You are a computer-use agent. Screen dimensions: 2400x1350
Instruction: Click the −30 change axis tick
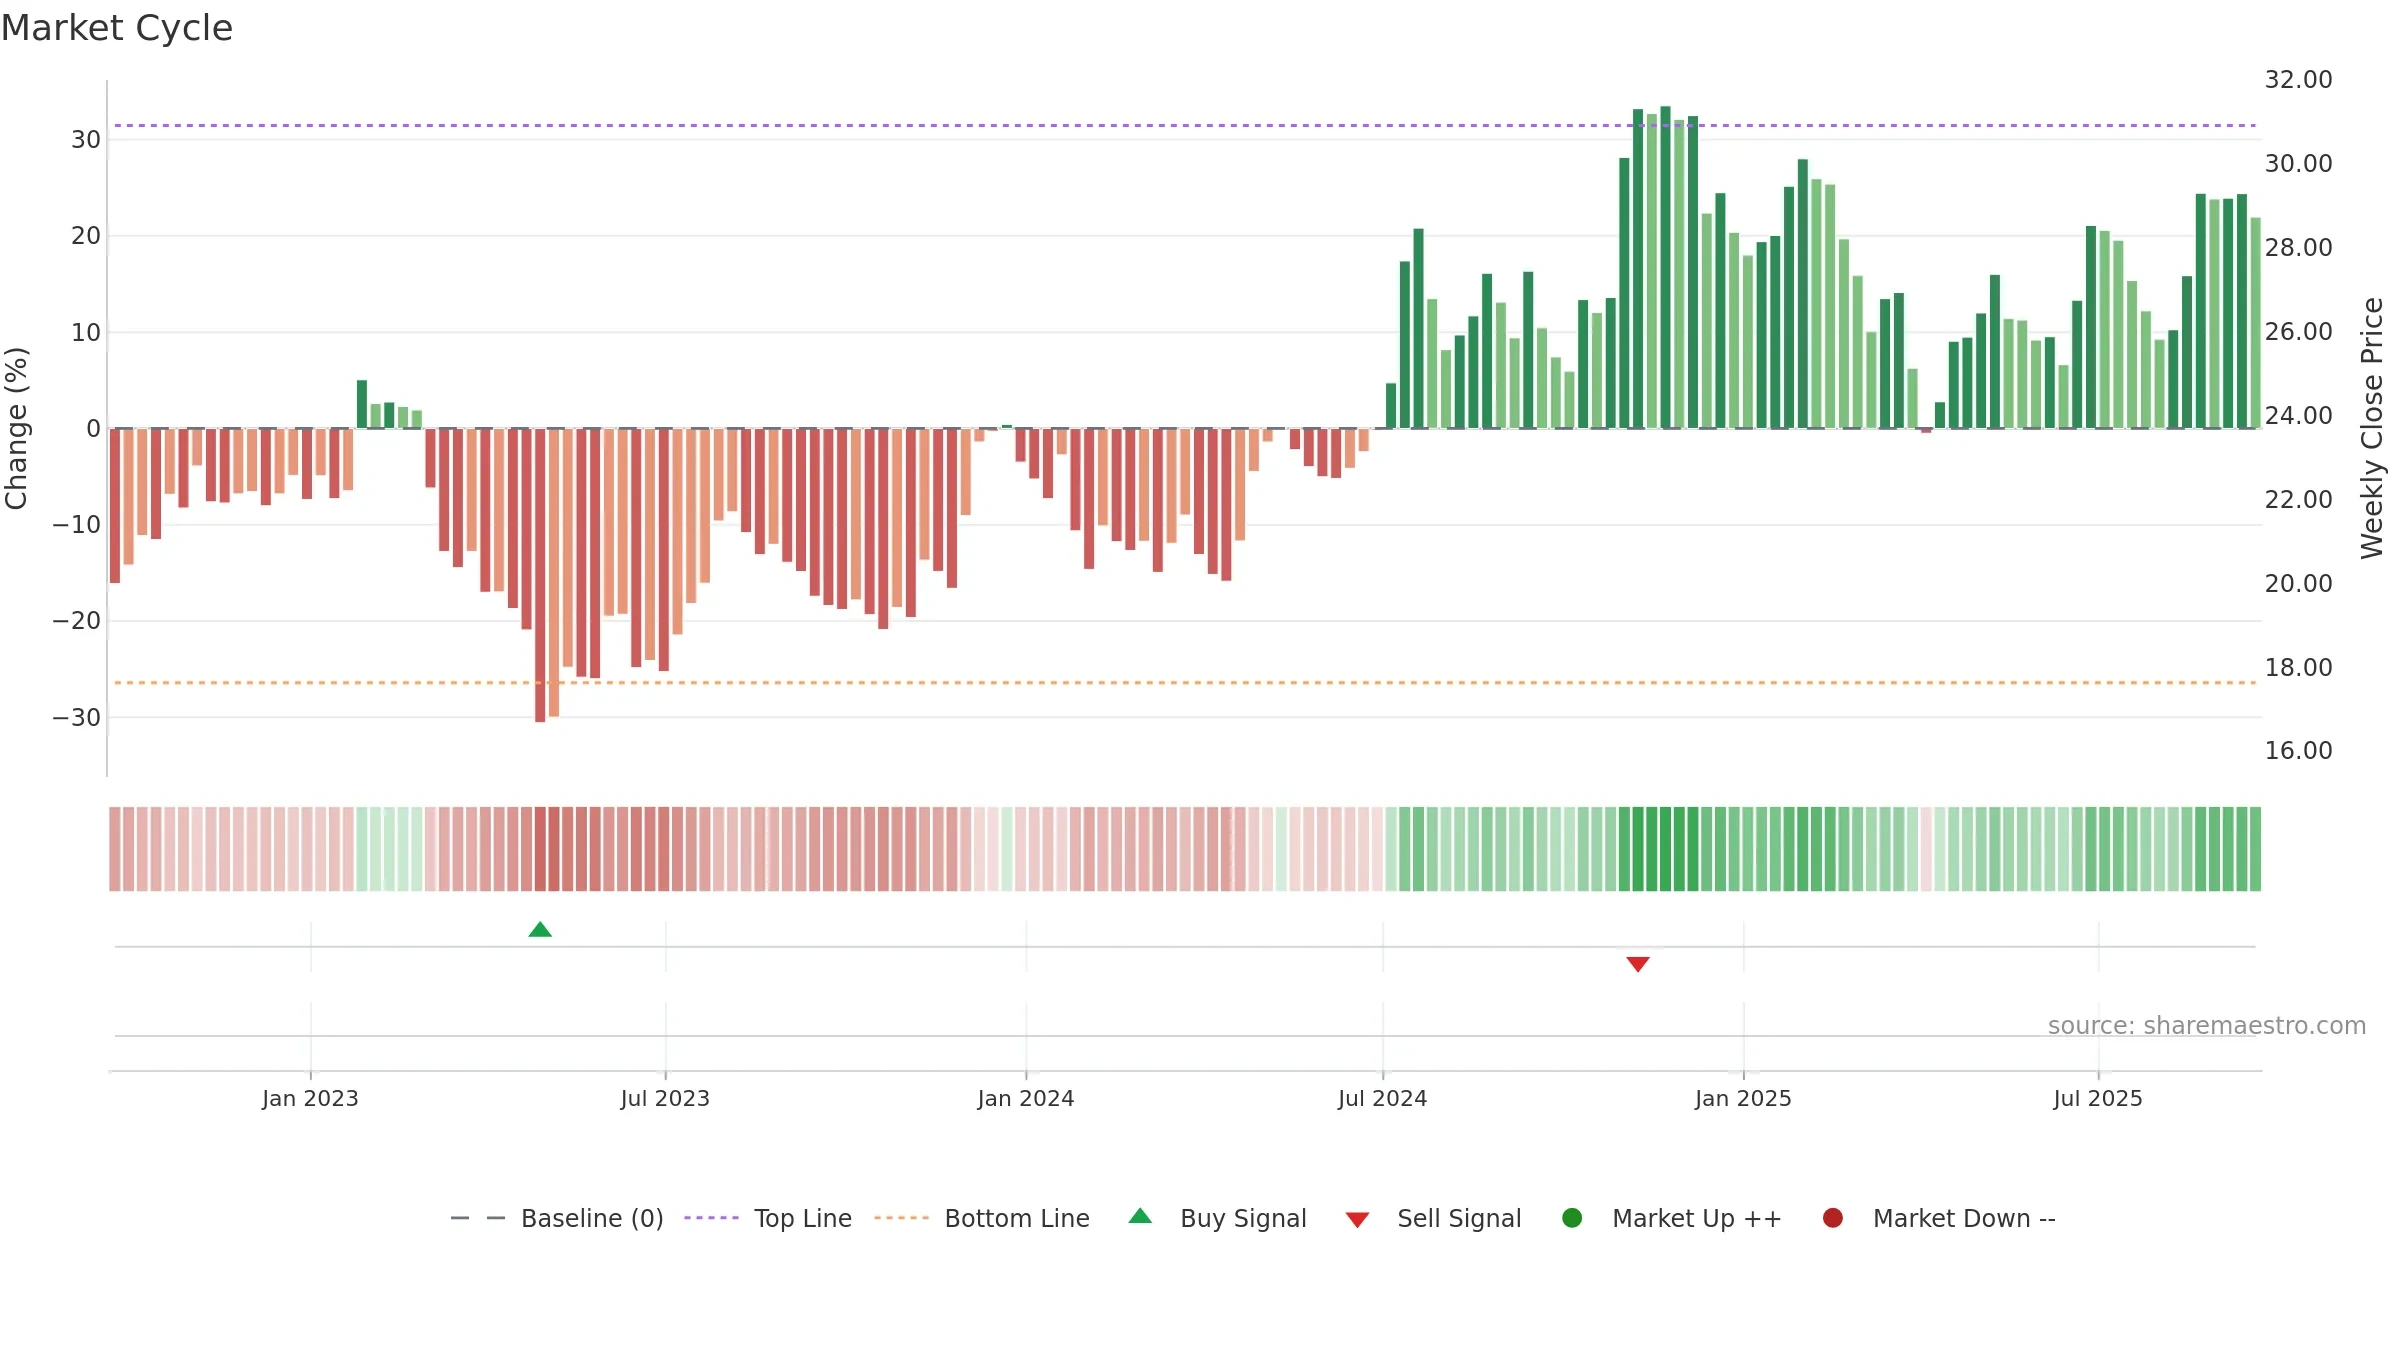point(77,718)
